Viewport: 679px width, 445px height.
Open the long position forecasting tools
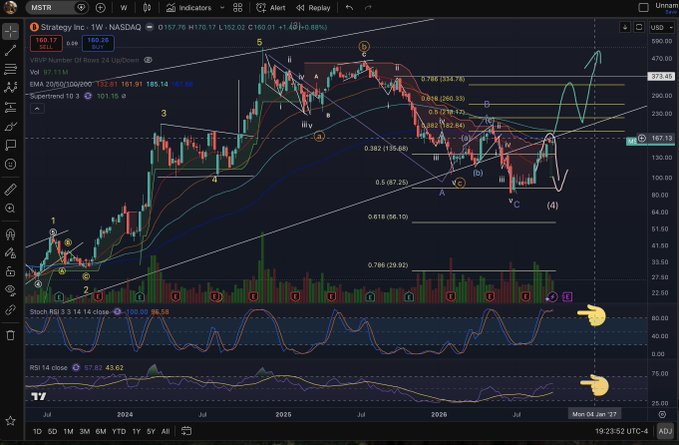[10, 107]
